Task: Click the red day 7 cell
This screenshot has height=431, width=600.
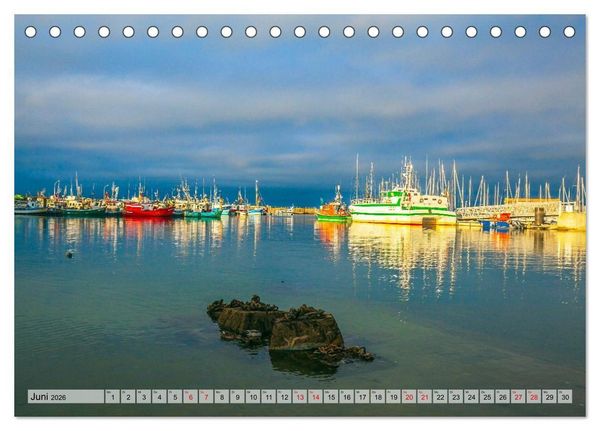Action: pos(206,397)
